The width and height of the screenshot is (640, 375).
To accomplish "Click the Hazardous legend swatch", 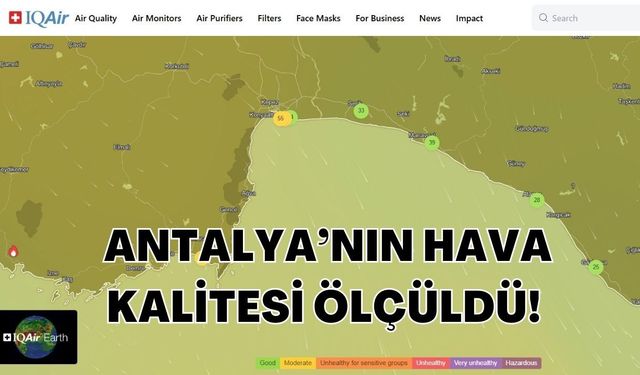I will tap(521, 363).
